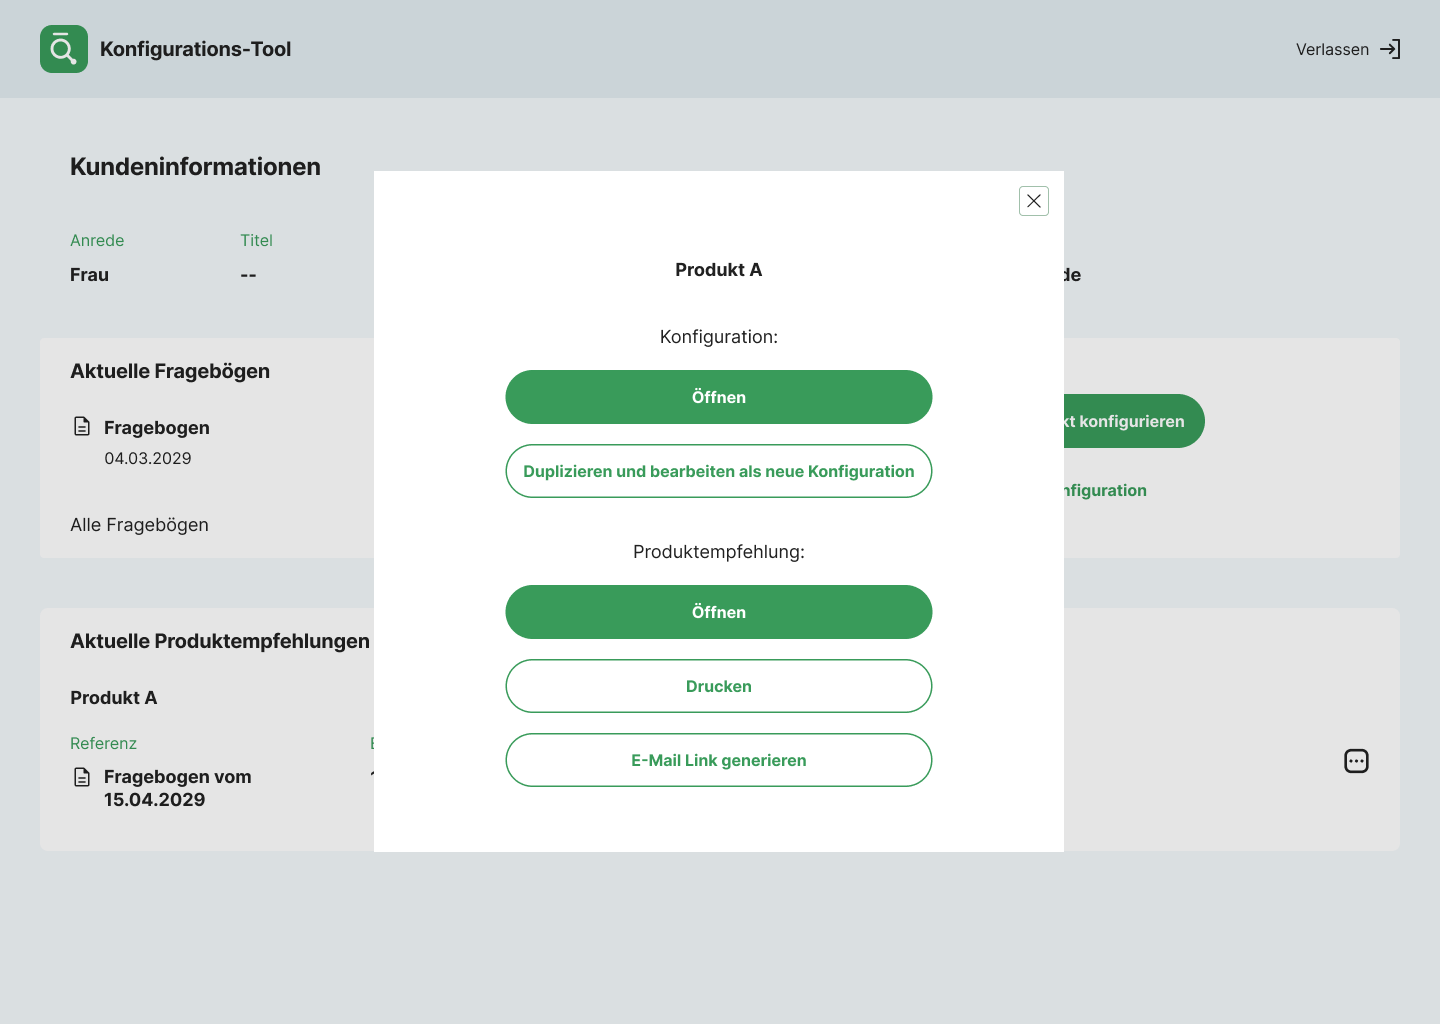Screen dimensions: 1440x1024
Task: Click the Fragebogen document icon dated 04.03.2029
Action: pos(82,427)
